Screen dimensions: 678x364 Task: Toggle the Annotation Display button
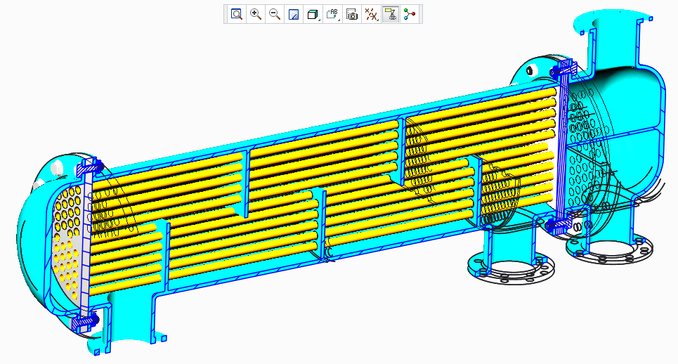(390, 14)
